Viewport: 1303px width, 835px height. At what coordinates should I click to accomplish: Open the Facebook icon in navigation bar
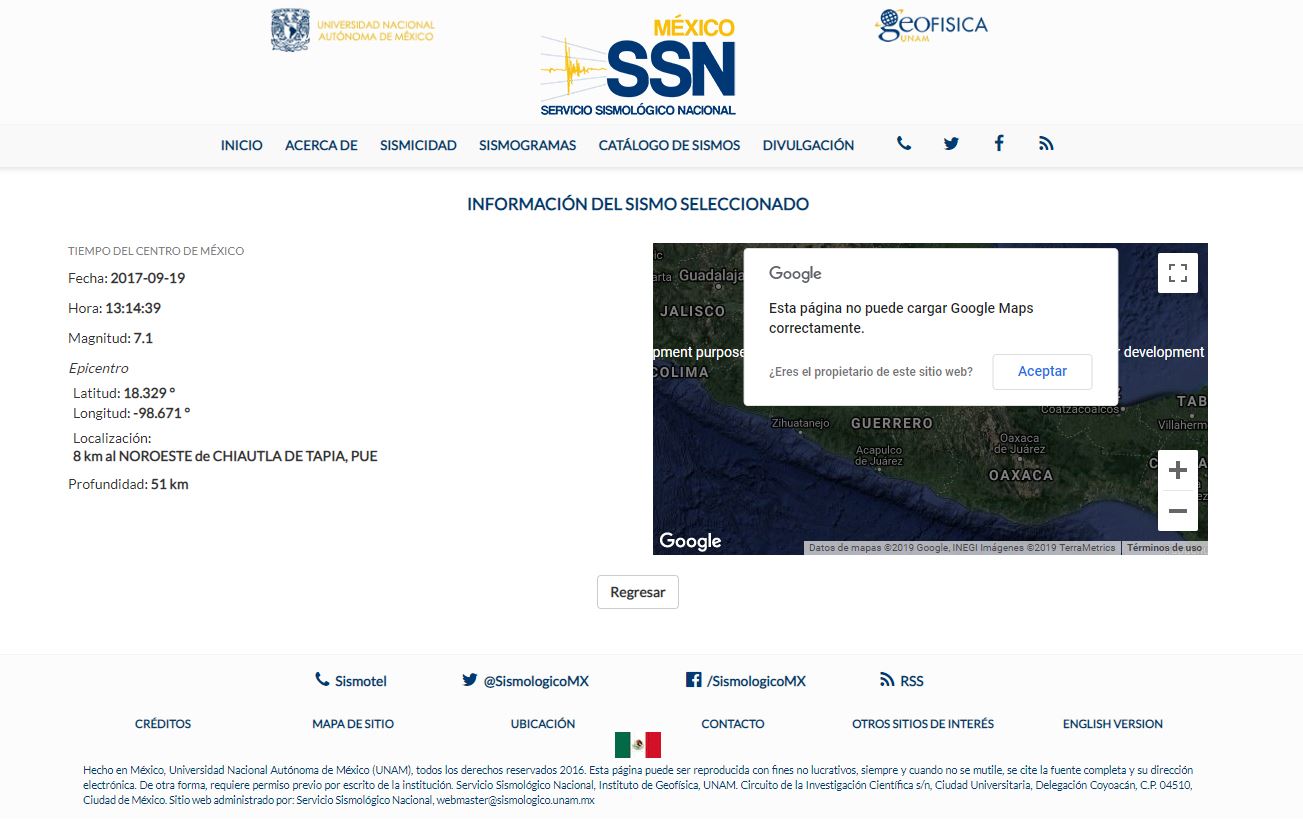(x=998, y=143)
